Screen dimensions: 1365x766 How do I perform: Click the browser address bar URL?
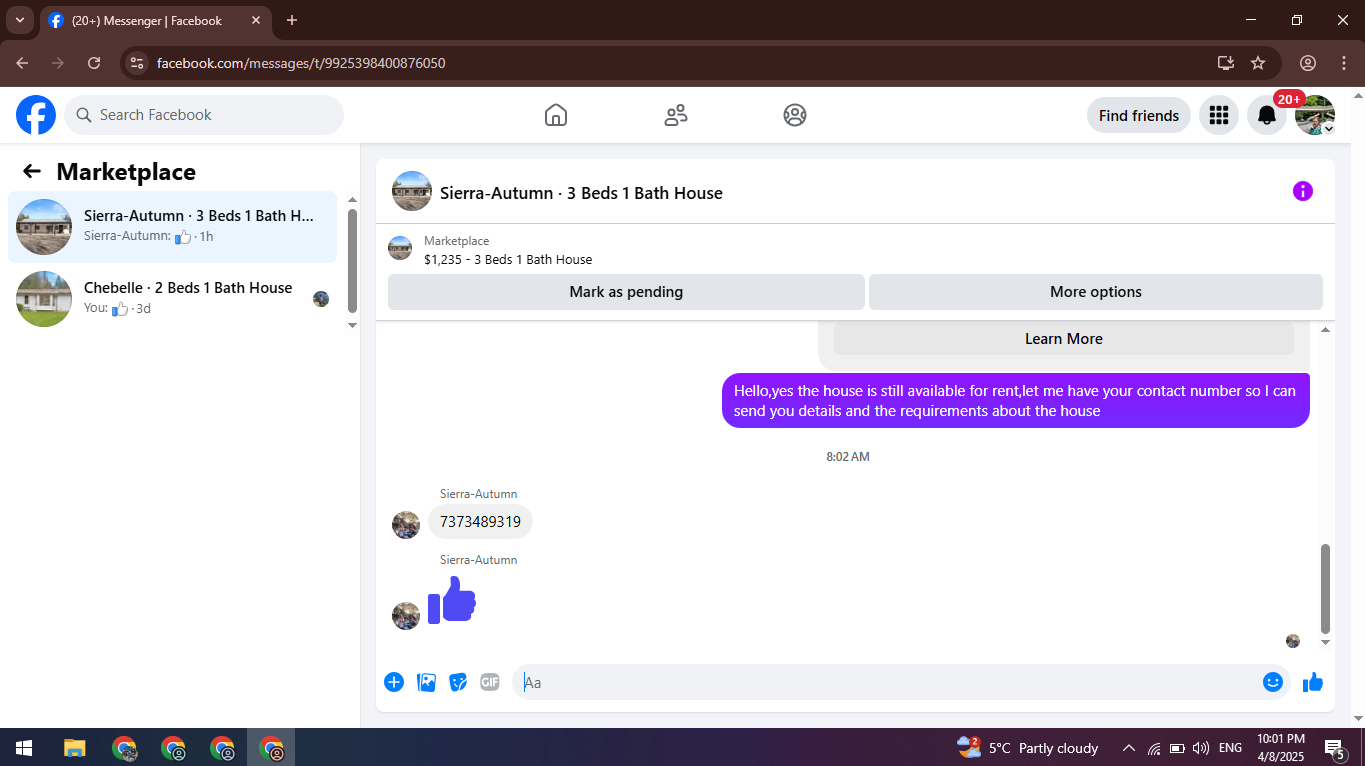coord(301,63)
